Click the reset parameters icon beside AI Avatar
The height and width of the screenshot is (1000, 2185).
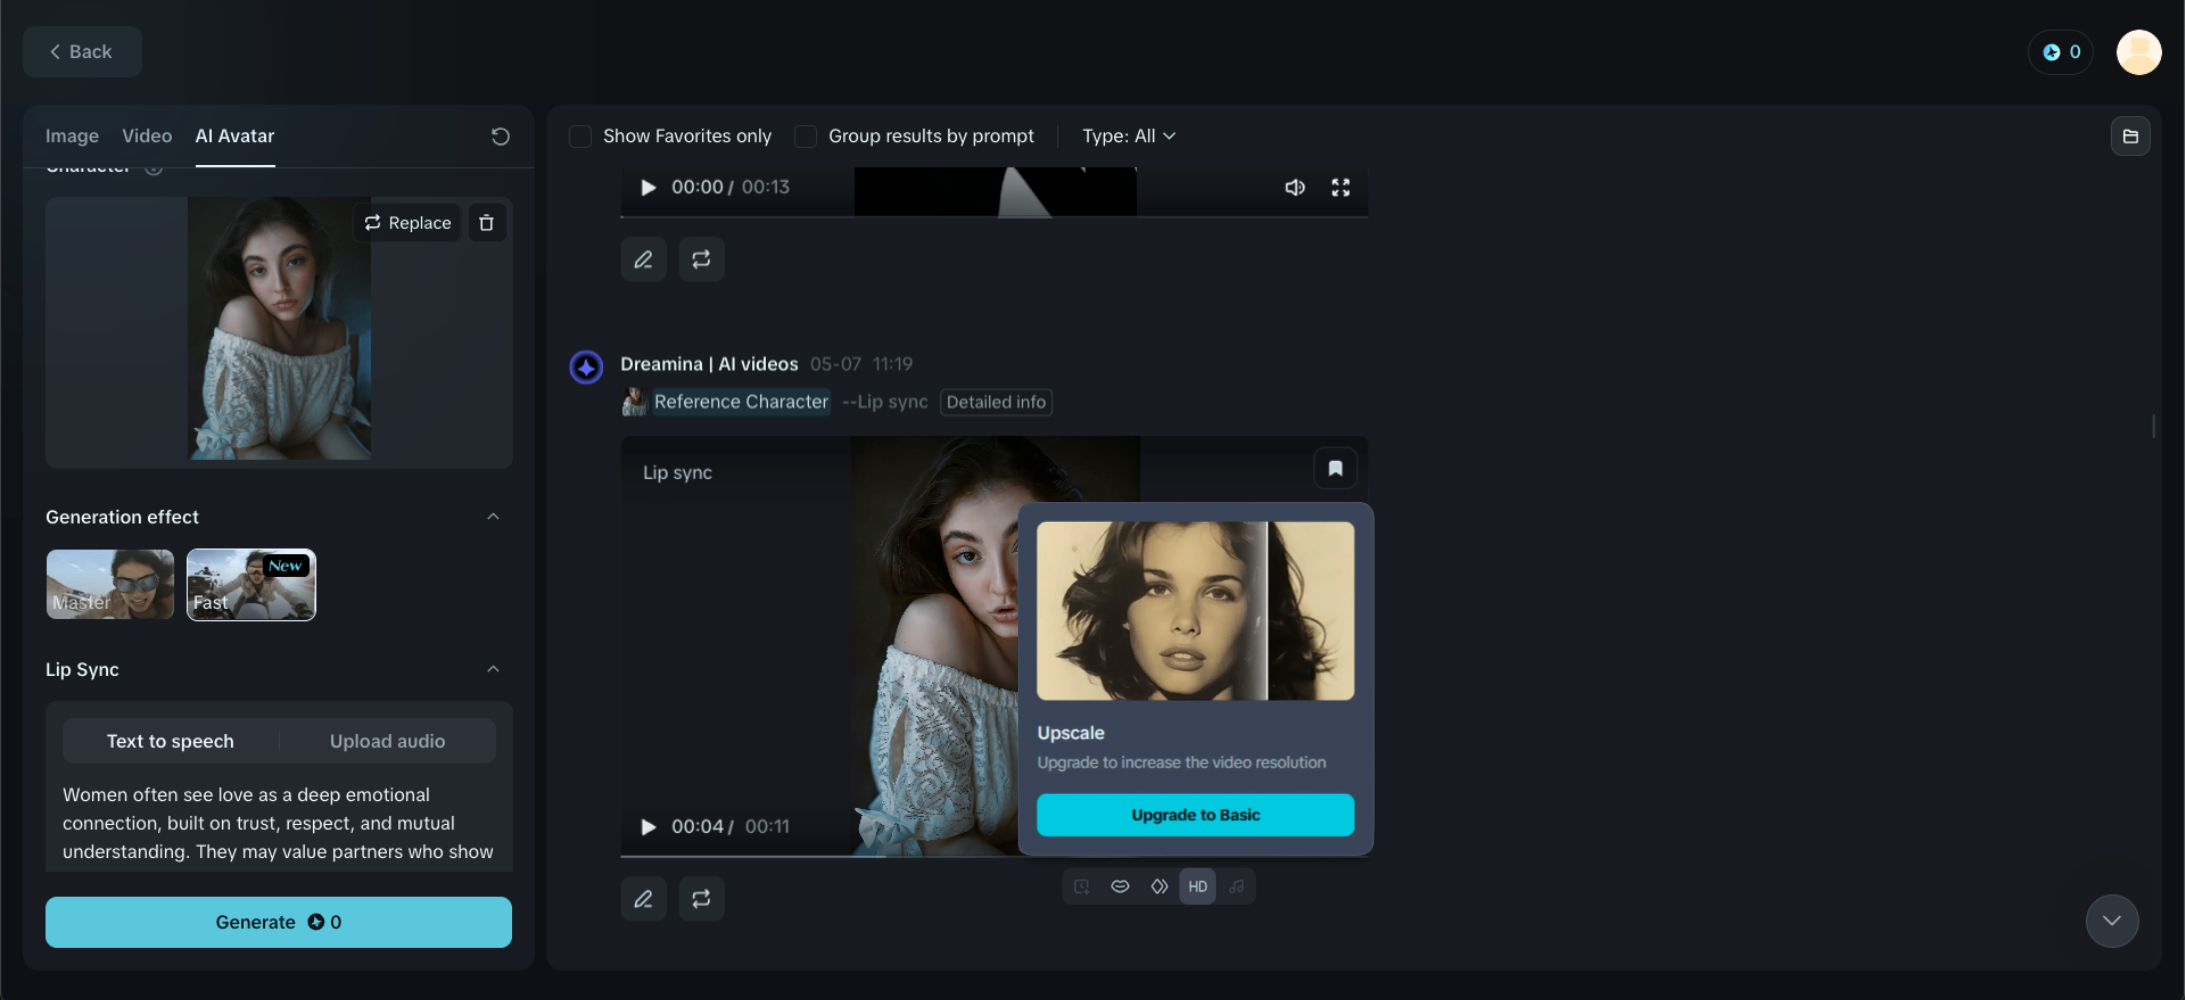tap(500, 136)
